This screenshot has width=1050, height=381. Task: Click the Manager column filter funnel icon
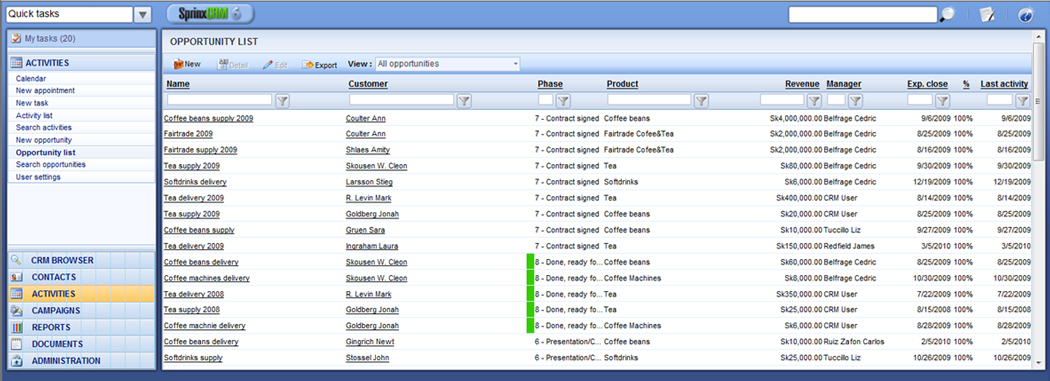pyautogui.click(x=855, y=100)
